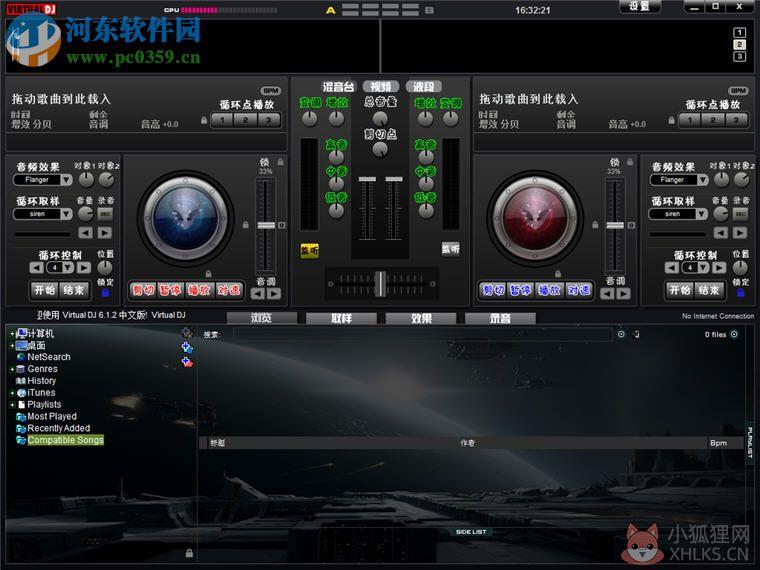Screen dimensions: 760x570
Task: Open 设置 settings button
Action: [640, 6]
